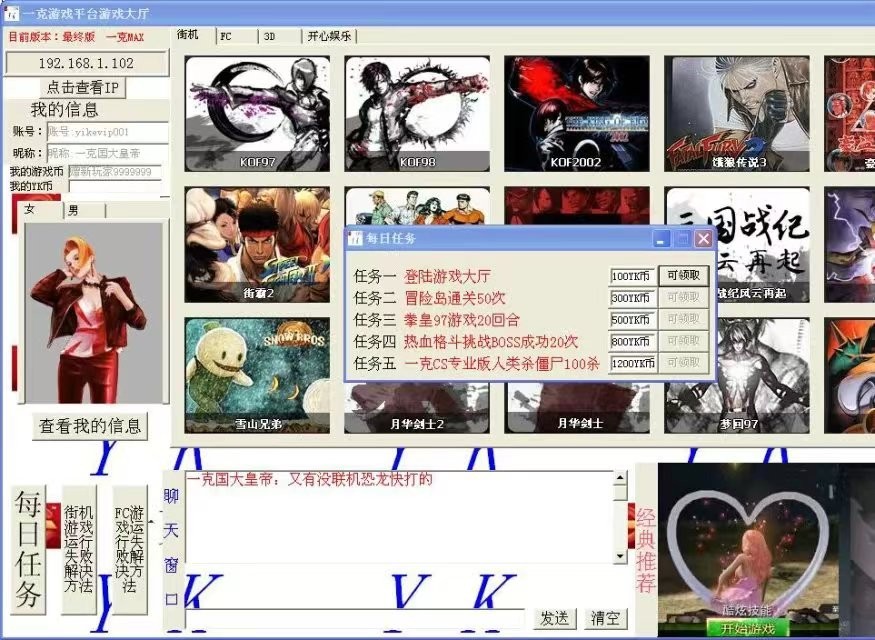Open the 每日任务 panel button
The height and width of the screenshot is (640, 875).
pyautogui.click(x=28, y=550)
